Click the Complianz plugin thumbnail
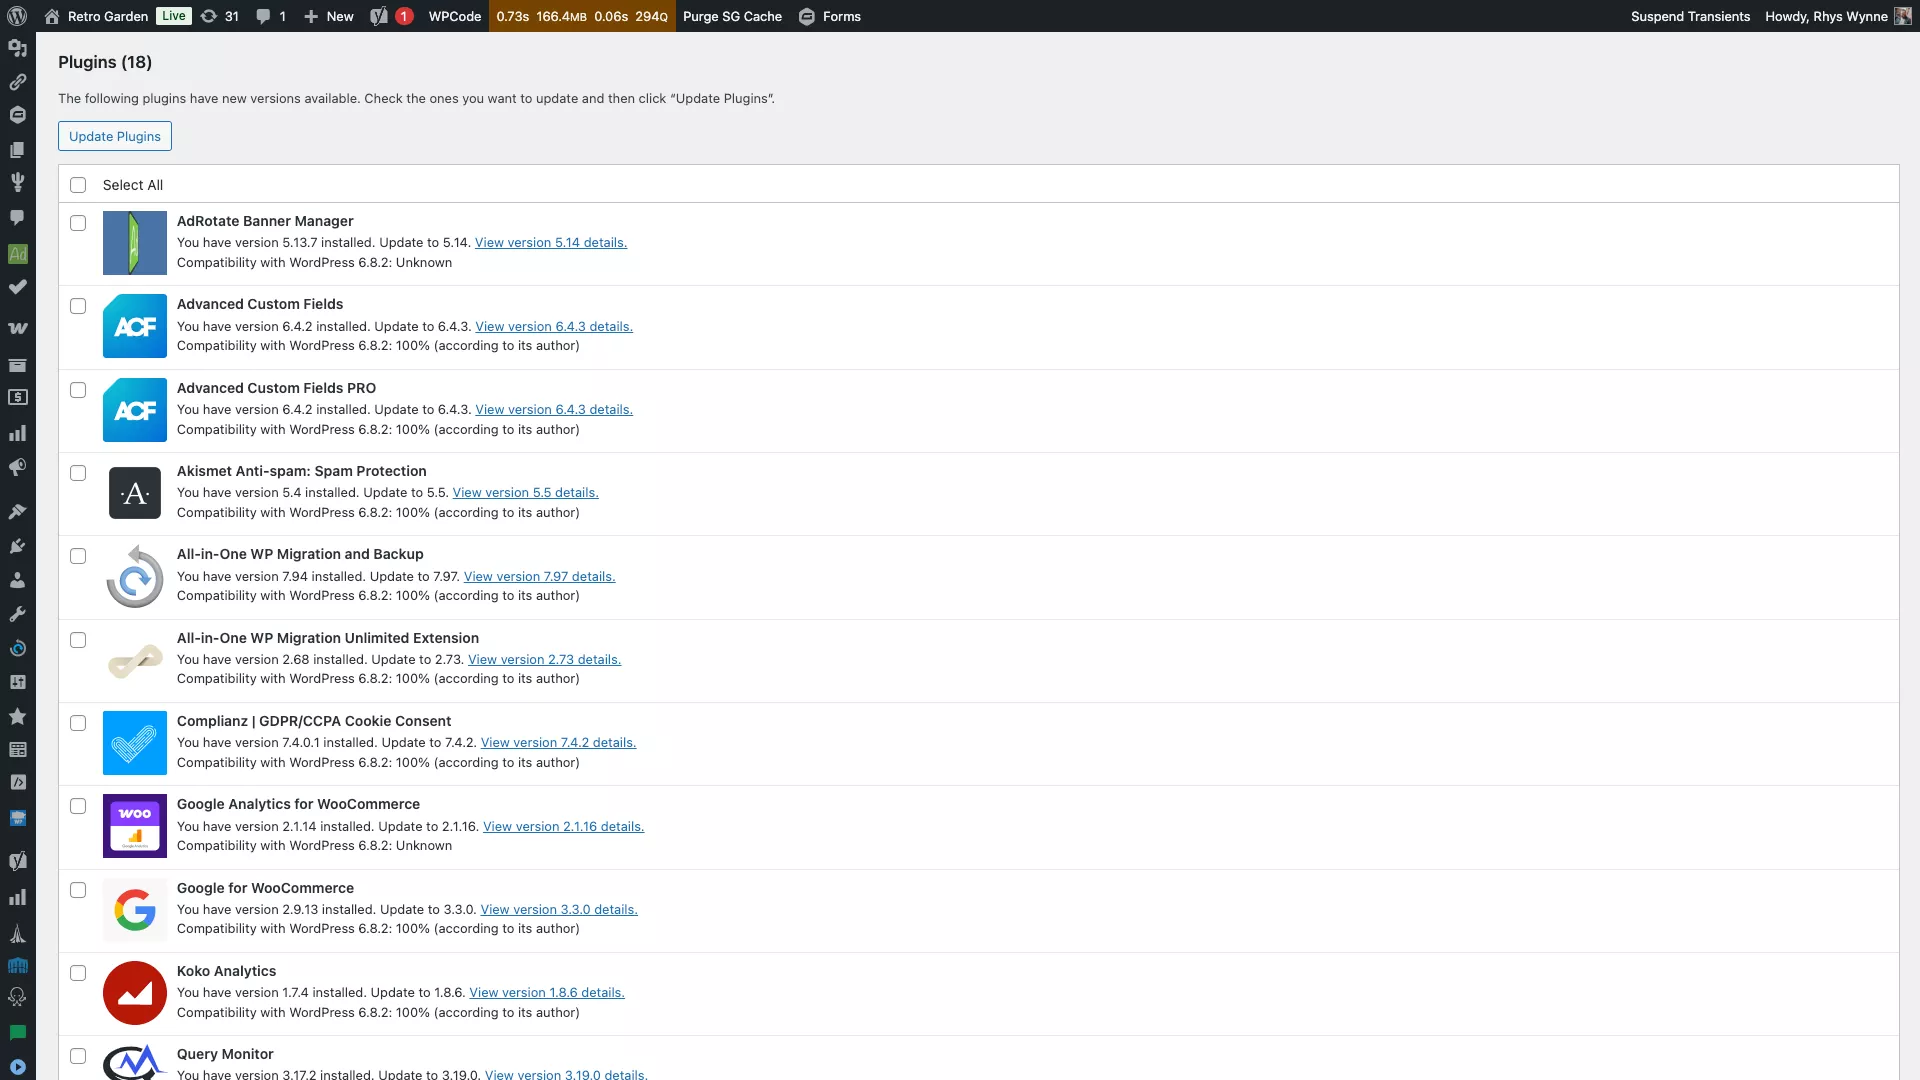 pyautogui.click(x=134, y=743)
